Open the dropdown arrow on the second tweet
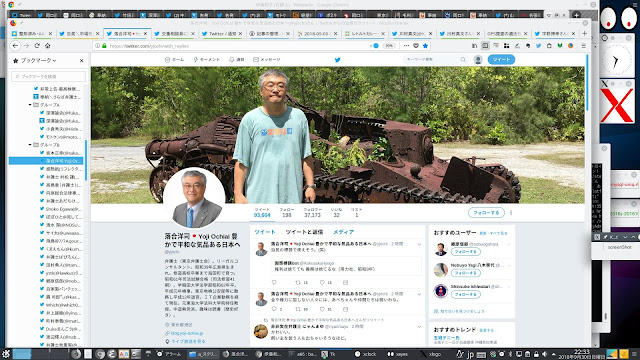640x360 pixels. coord(419,294)
